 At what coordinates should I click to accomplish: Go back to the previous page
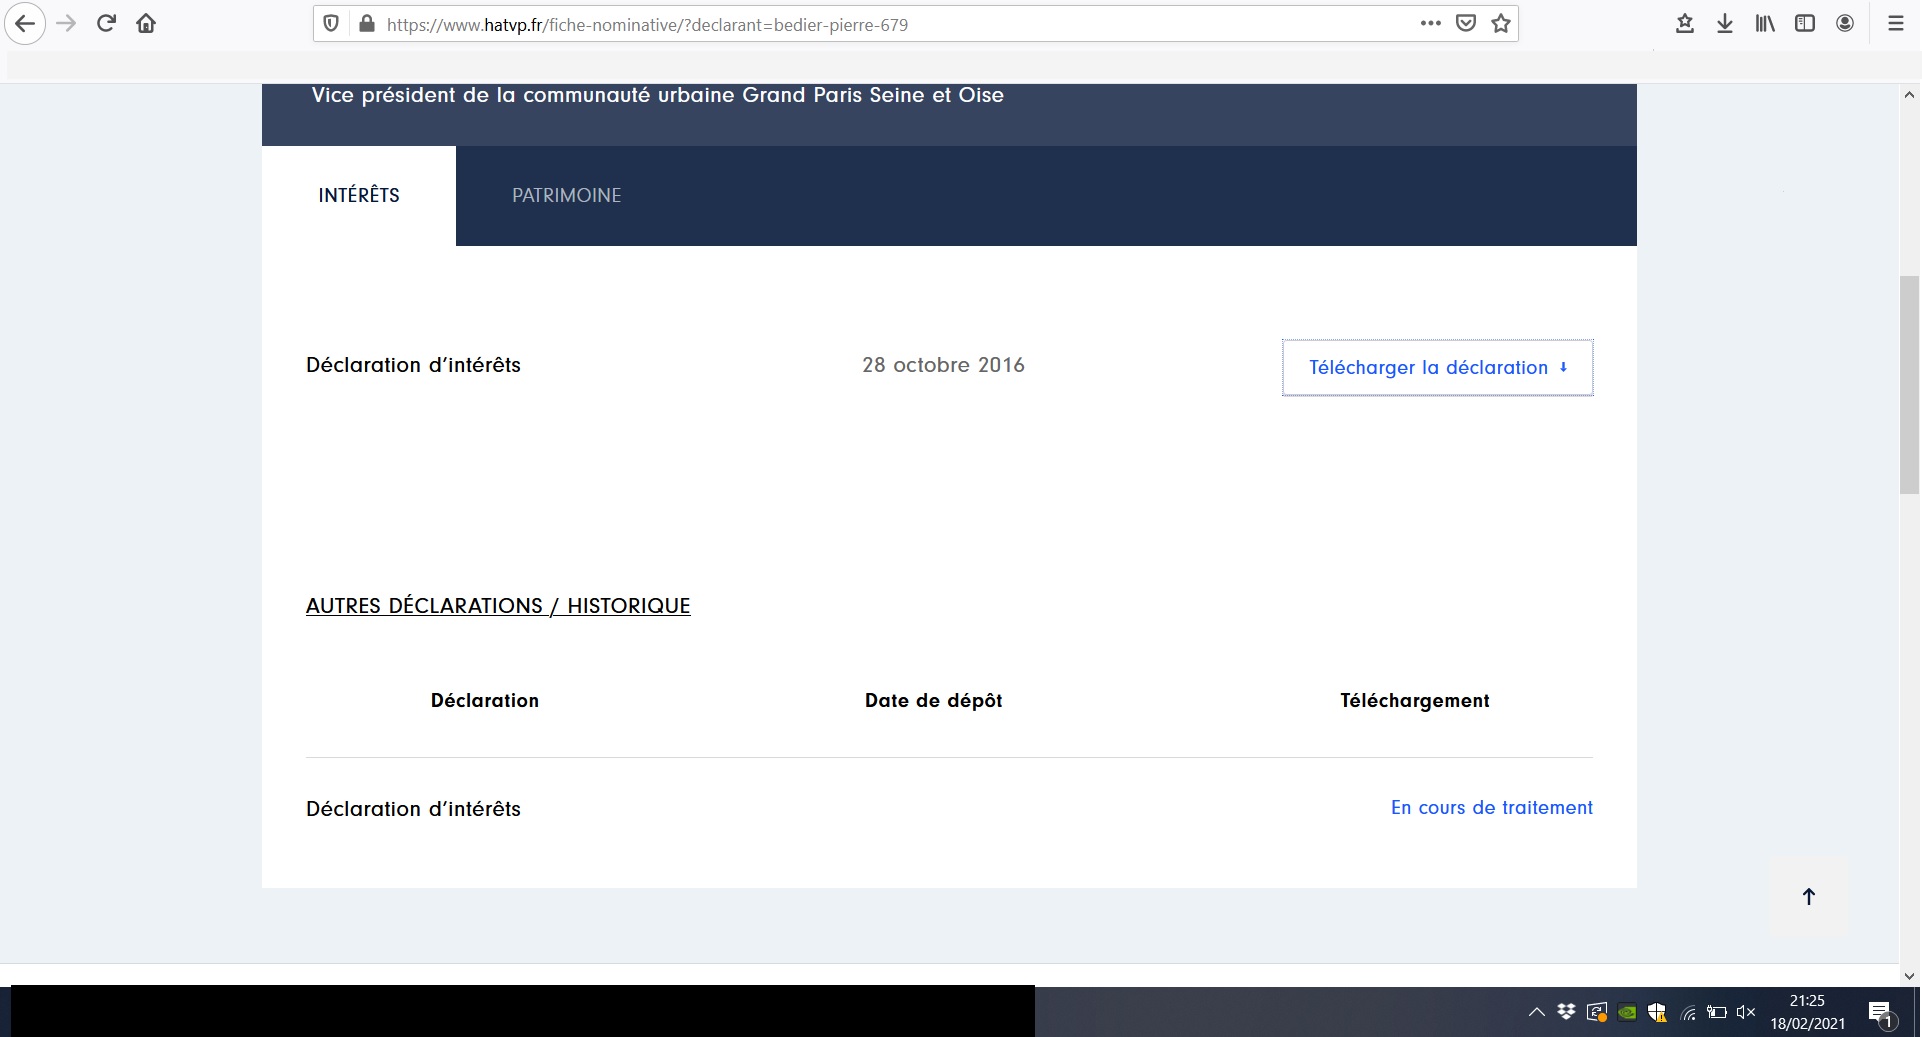(25, 24)
